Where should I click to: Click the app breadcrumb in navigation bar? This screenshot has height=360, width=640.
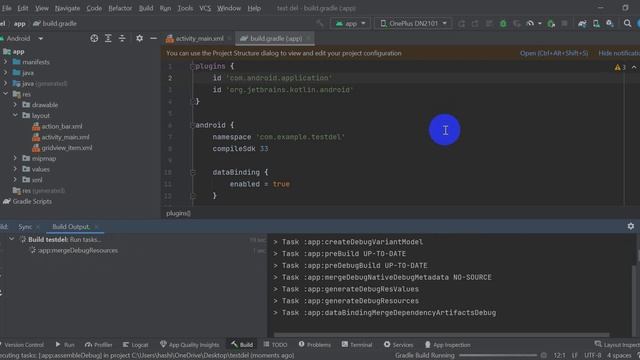20,24
